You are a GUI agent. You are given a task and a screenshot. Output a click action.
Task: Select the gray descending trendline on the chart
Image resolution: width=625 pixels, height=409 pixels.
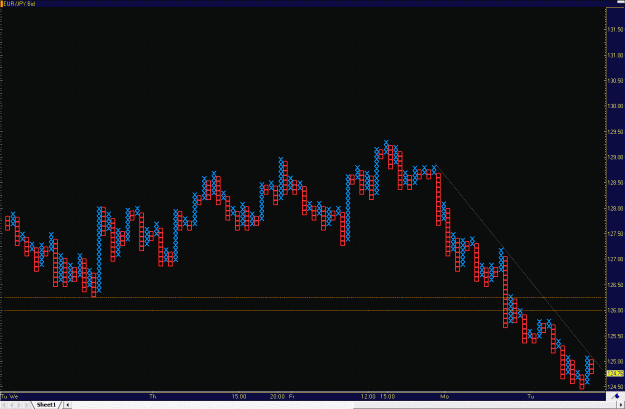pyautogui.click(x=520, y=268)
